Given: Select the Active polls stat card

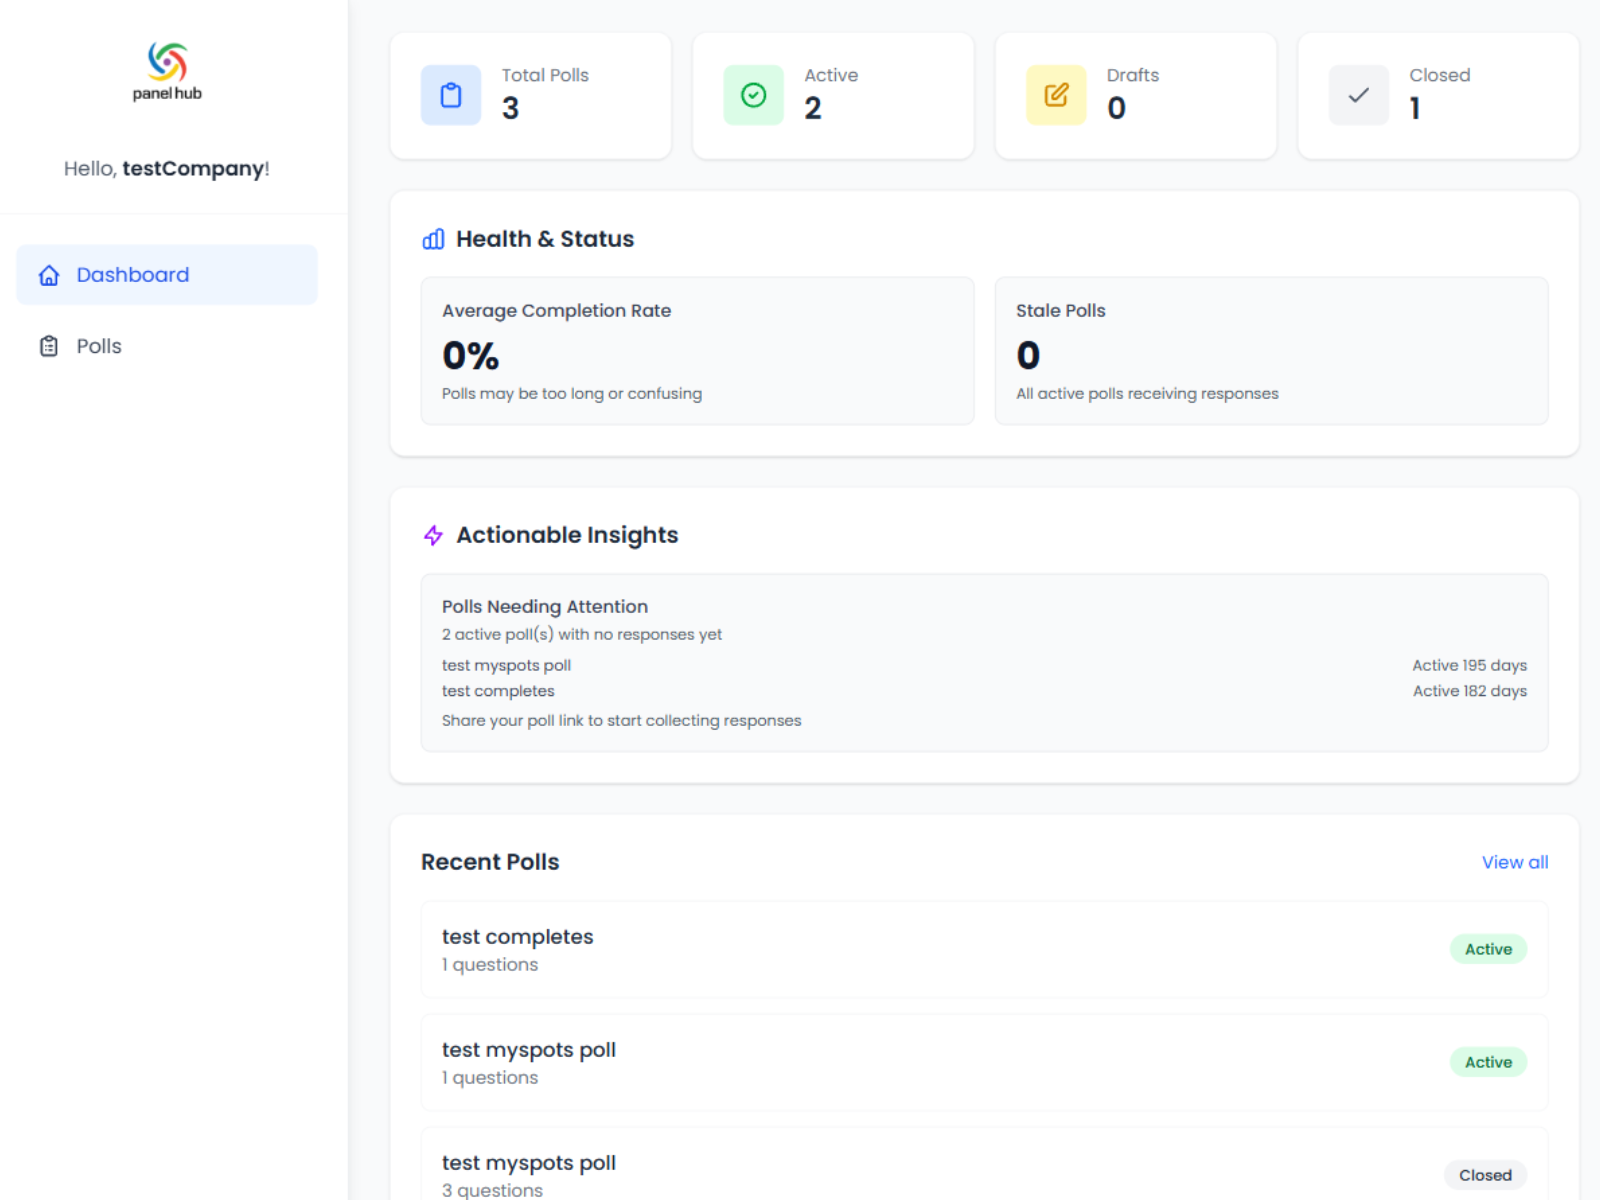Looking at the screenshot, I should (833, 95).
